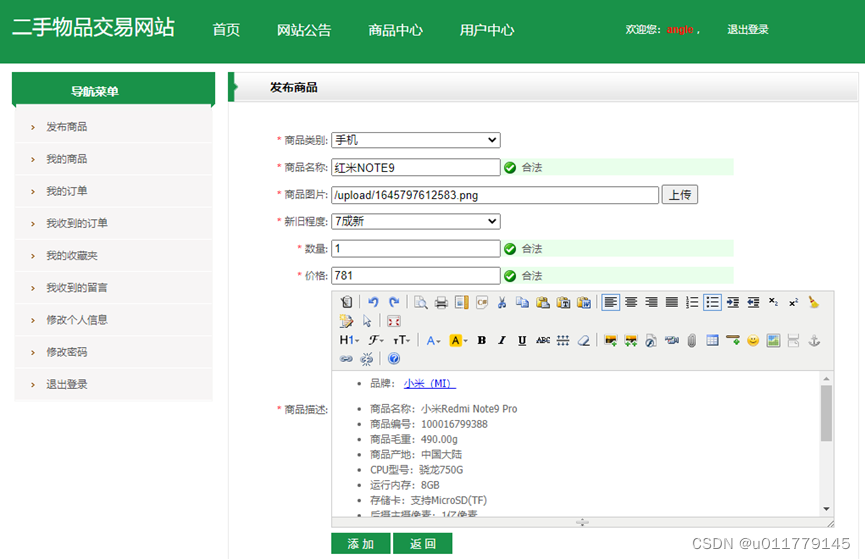This screenshot has width=865, height=559.
Task: Open the yellow highlight color picker
Action: point(458,340)
